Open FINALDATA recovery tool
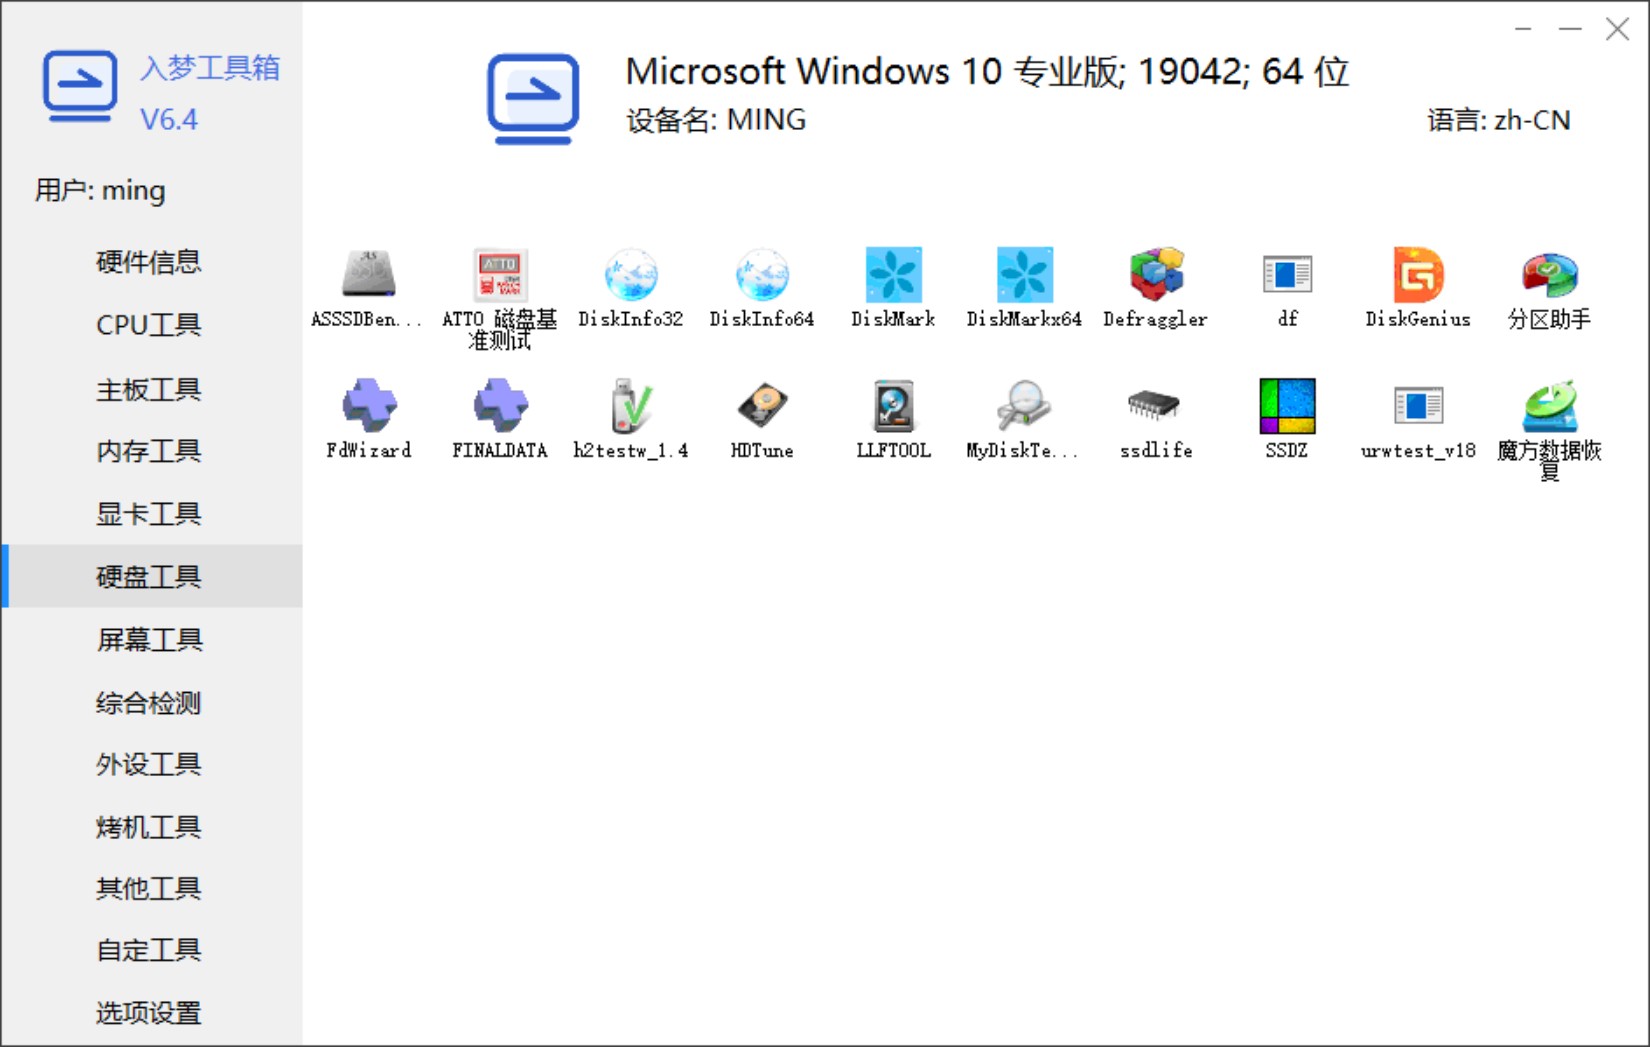Screen dimensions: 1650x1047 (499, 405)
